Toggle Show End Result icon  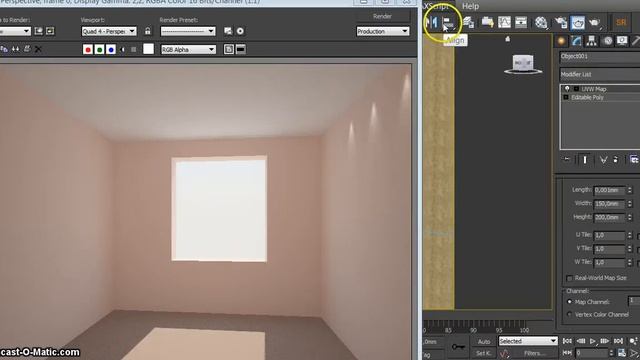(584, 160)
